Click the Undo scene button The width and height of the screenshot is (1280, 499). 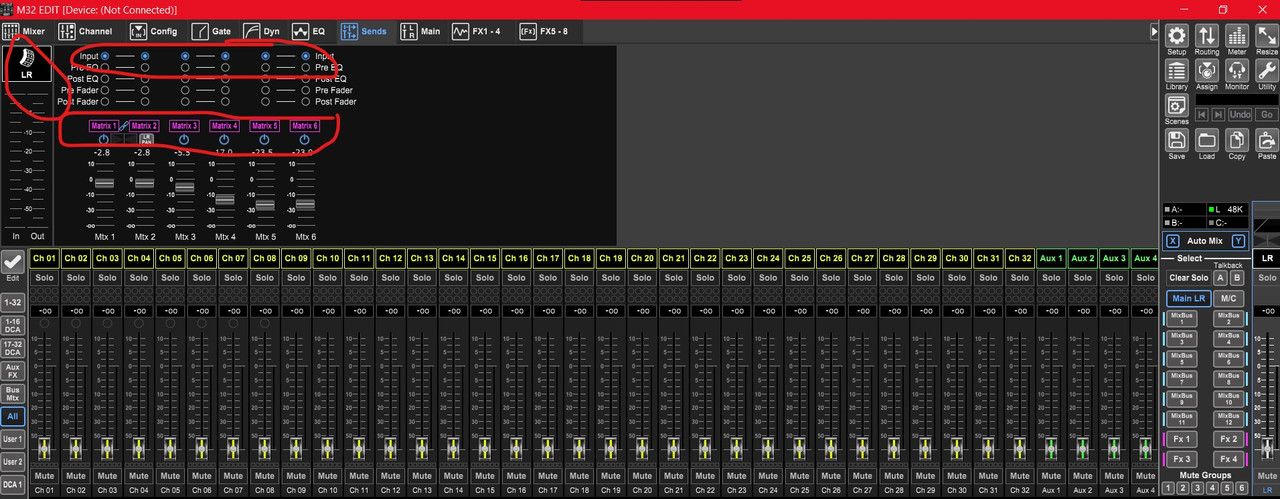click(x=1241, y=115)
